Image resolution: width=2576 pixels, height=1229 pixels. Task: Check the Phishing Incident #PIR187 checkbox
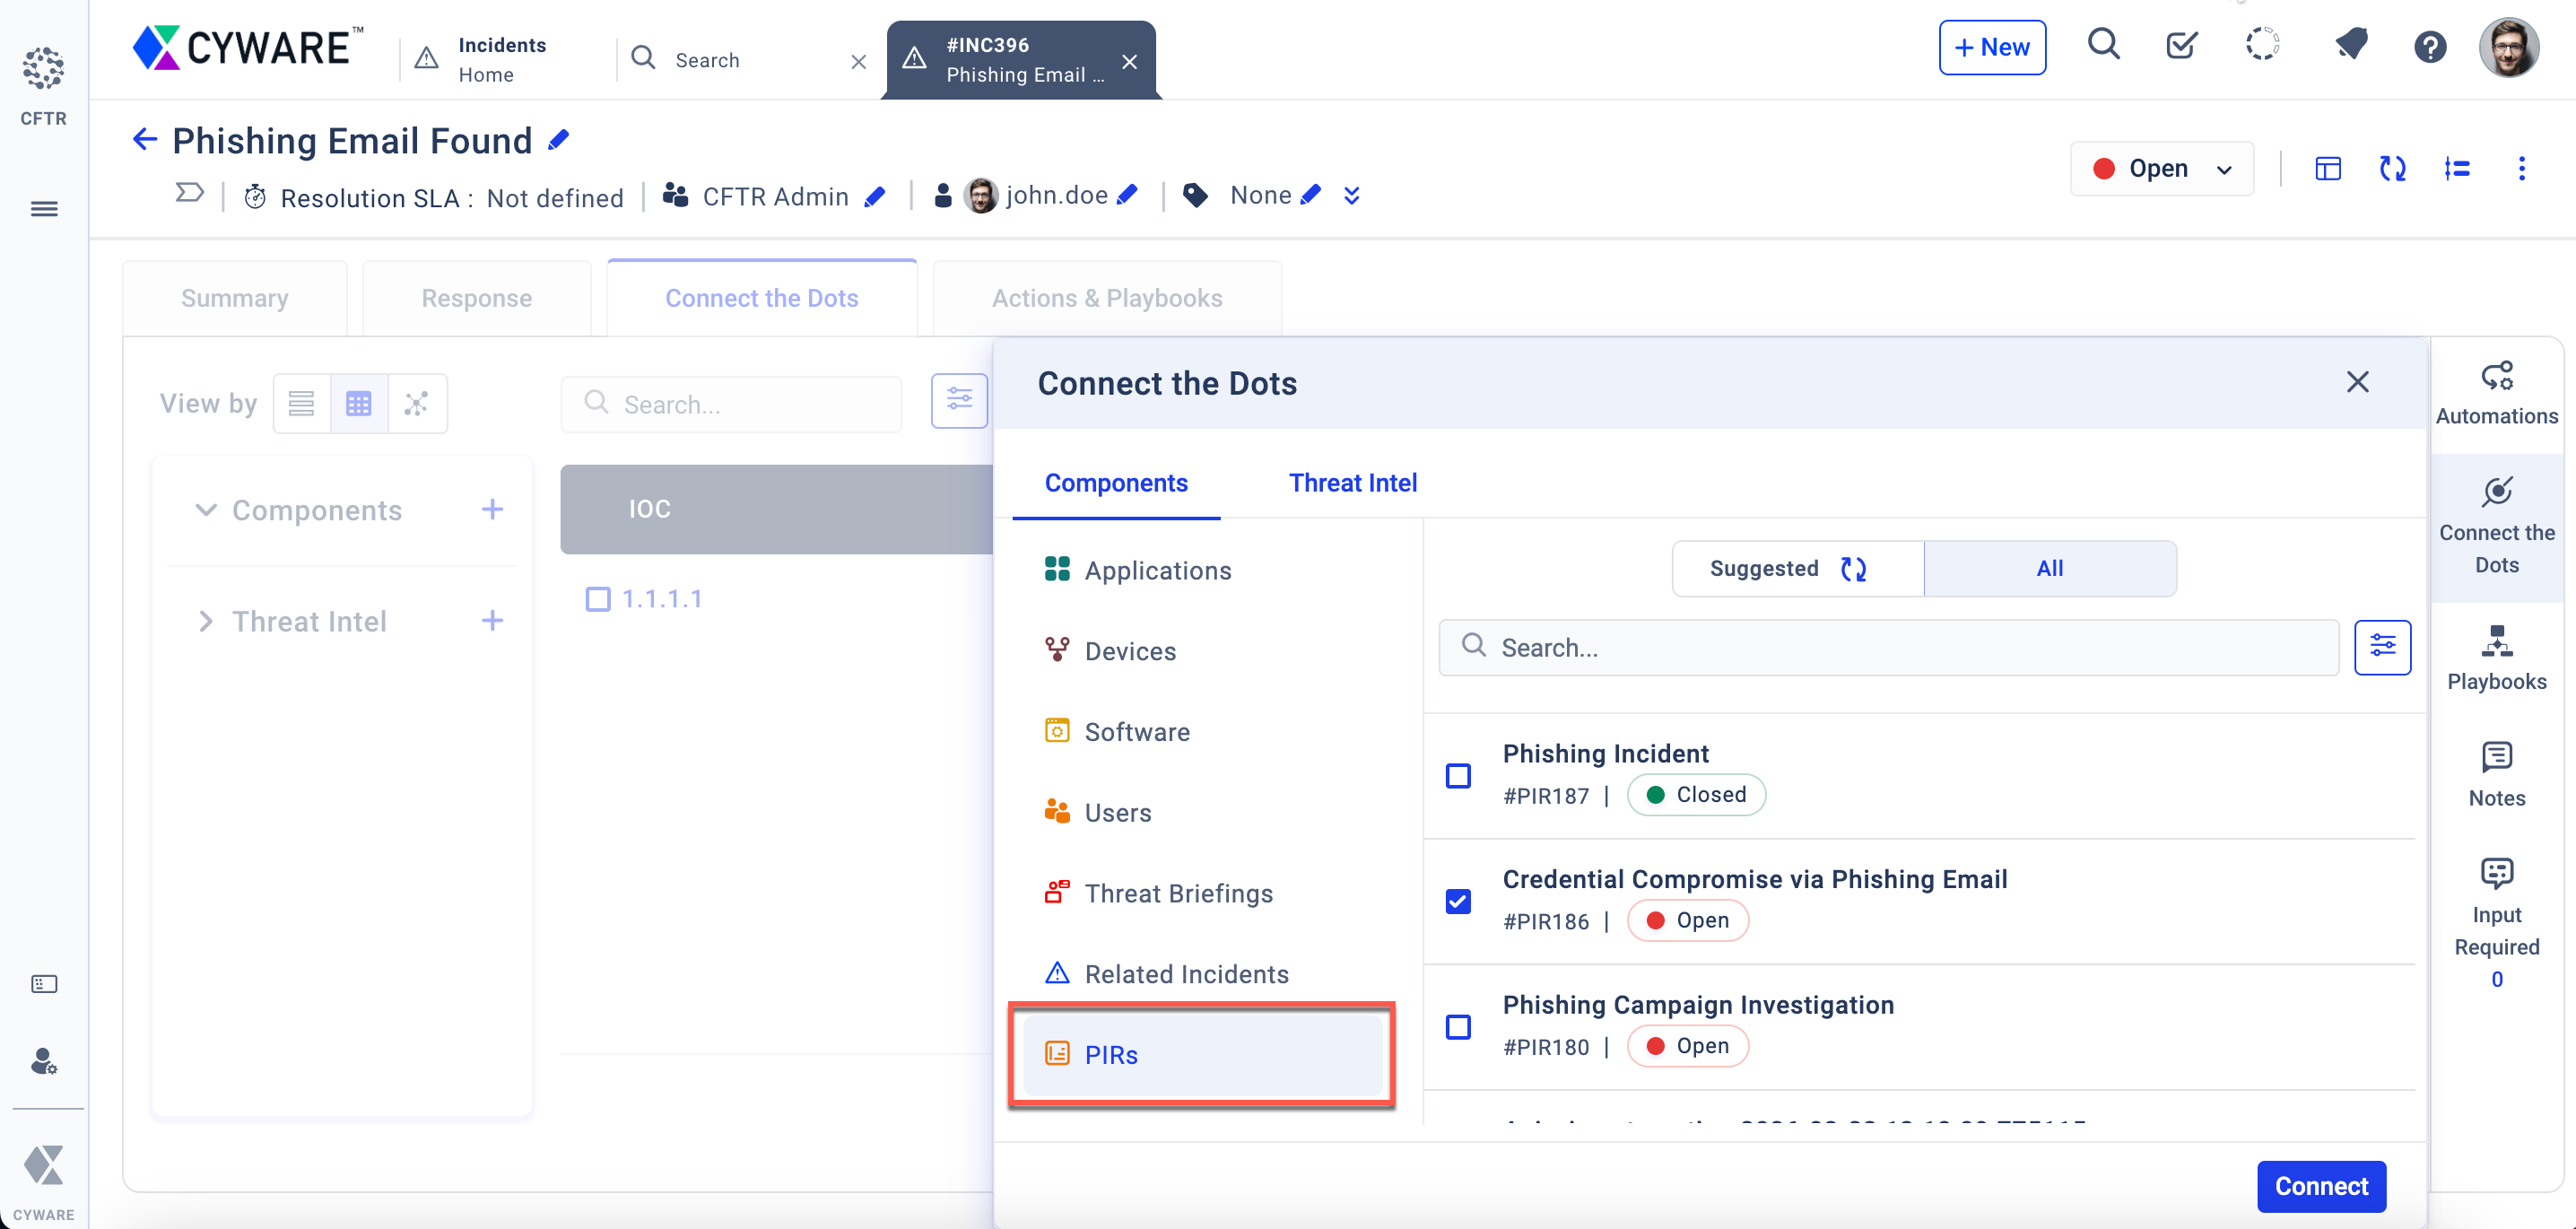click(x=1457, y=775)
